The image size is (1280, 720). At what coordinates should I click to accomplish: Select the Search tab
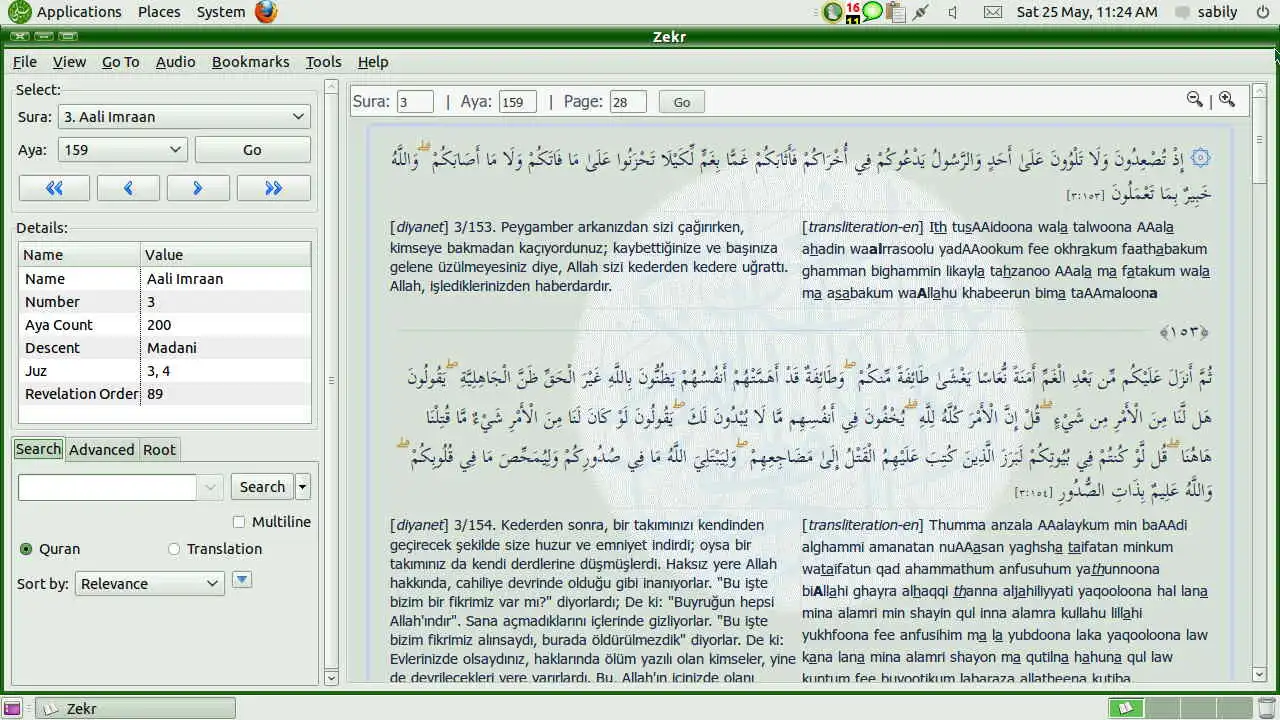(x=38, y=449)
